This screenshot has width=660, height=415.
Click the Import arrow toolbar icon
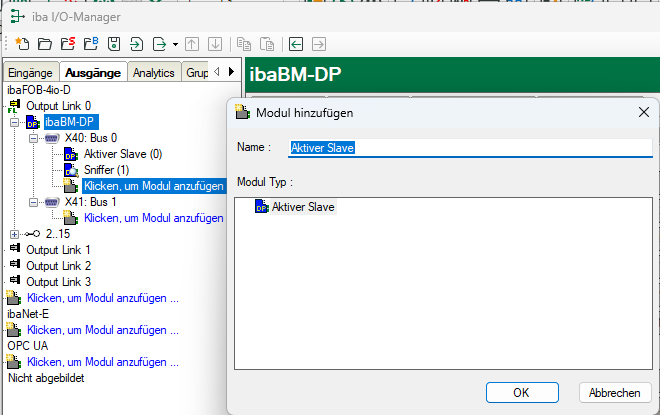136,44
